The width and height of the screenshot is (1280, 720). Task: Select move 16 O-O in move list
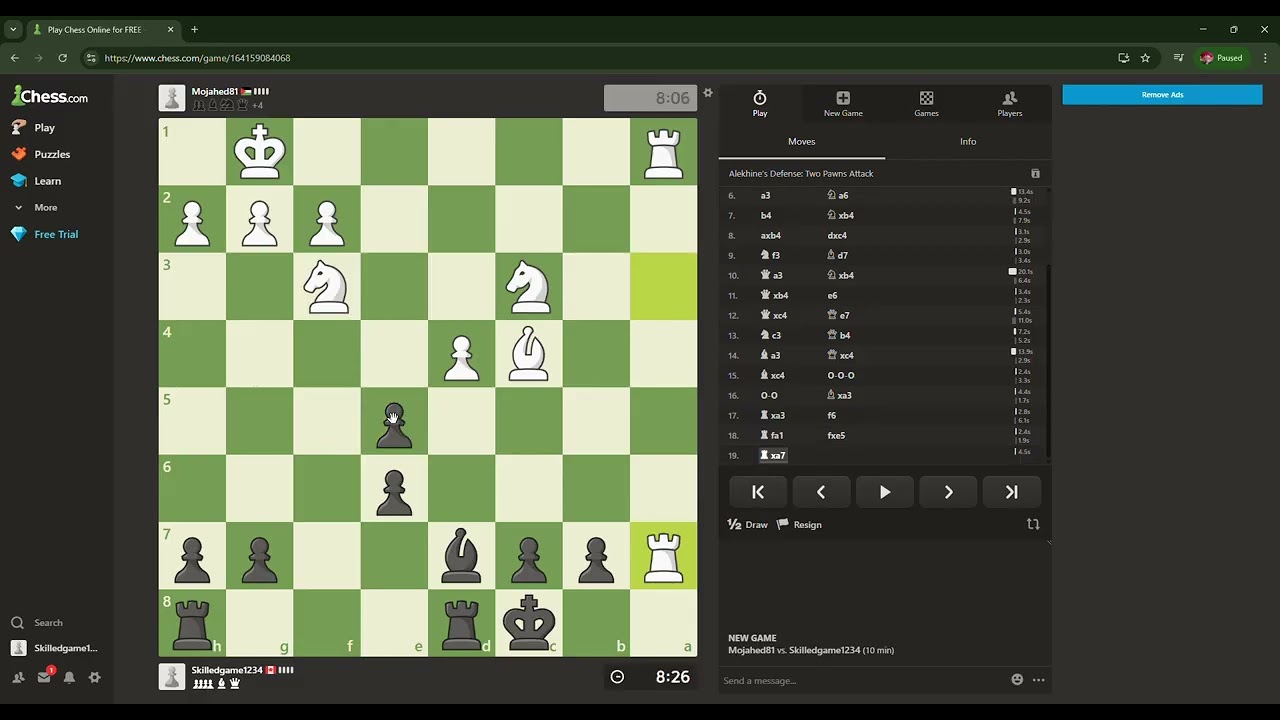[x=769, y=396]
